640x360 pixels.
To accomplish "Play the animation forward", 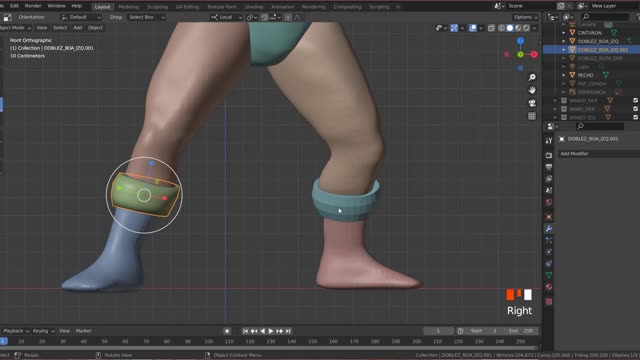I will click(x=271, y=331).
